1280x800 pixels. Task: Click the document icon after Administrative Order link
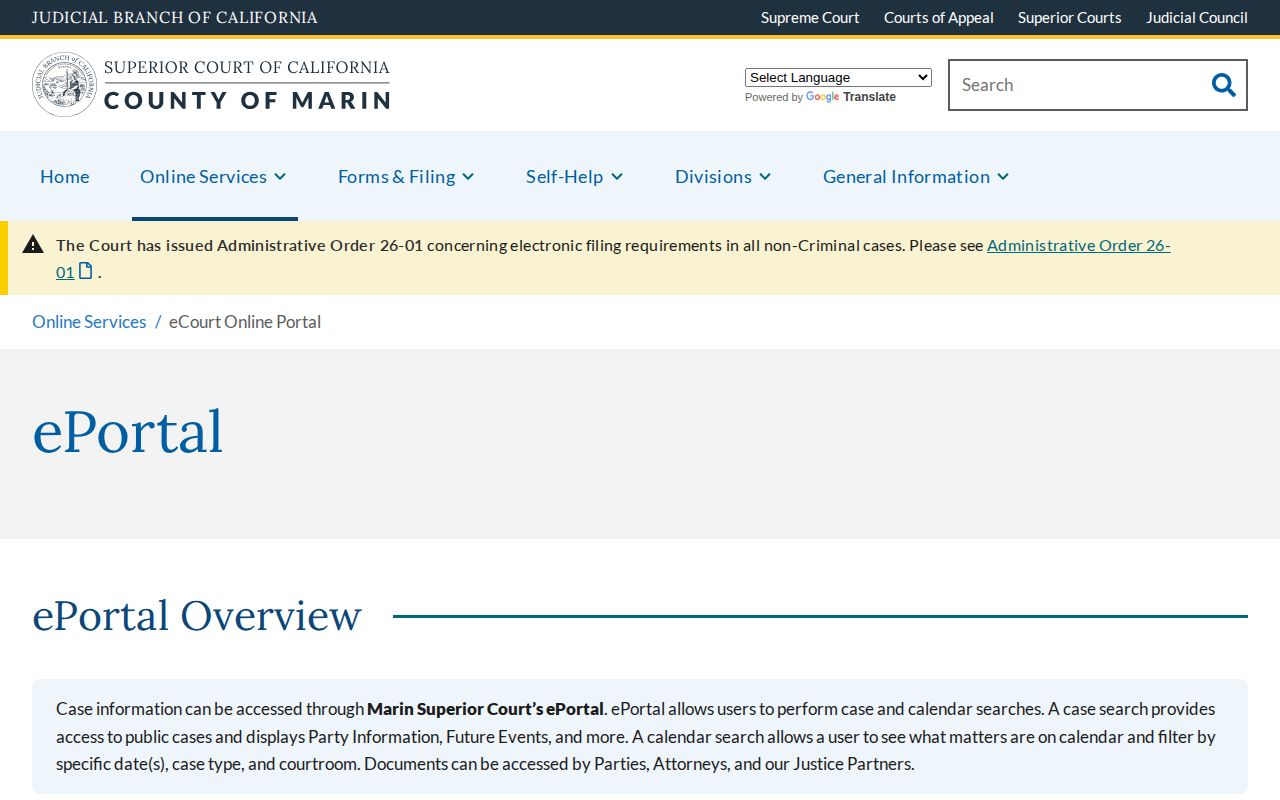coord(86,271)
